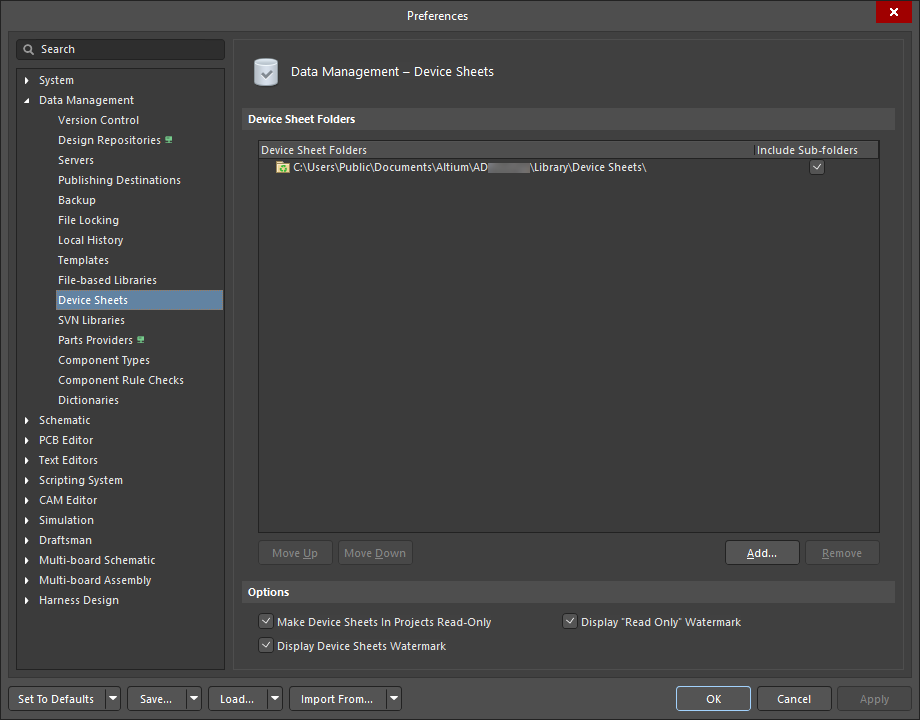Open the Set To Defaults dropdown arrow
The height and width of the screenshot is (720, 920).
click(113, 699)
